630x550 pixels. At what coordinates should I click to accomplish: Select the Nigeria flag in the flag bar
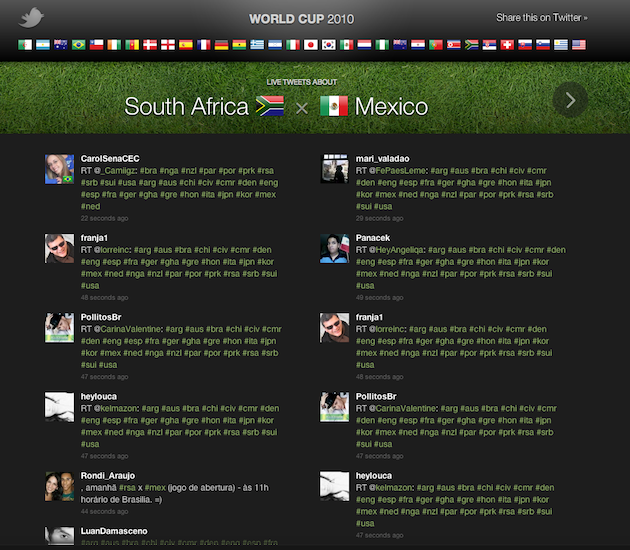pos(382,45)
